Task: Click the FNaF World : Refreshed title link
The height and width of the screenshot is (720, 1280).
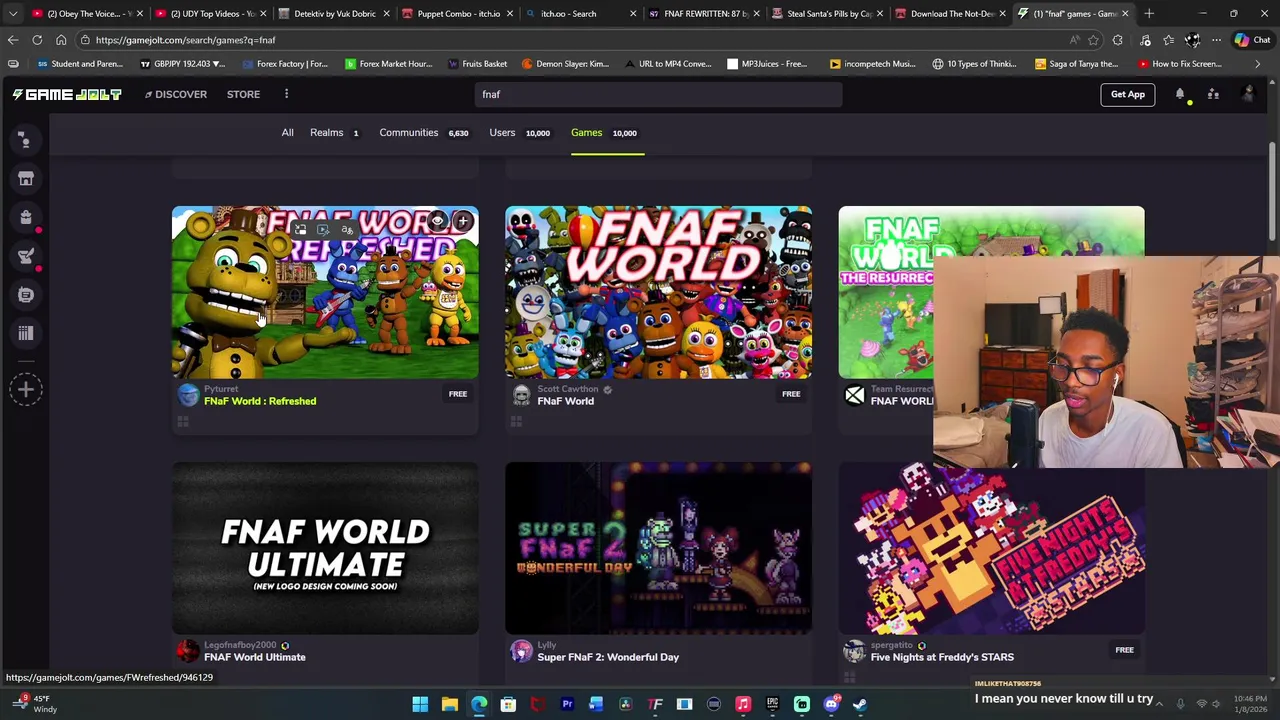Action: click(x=260, y=401)
